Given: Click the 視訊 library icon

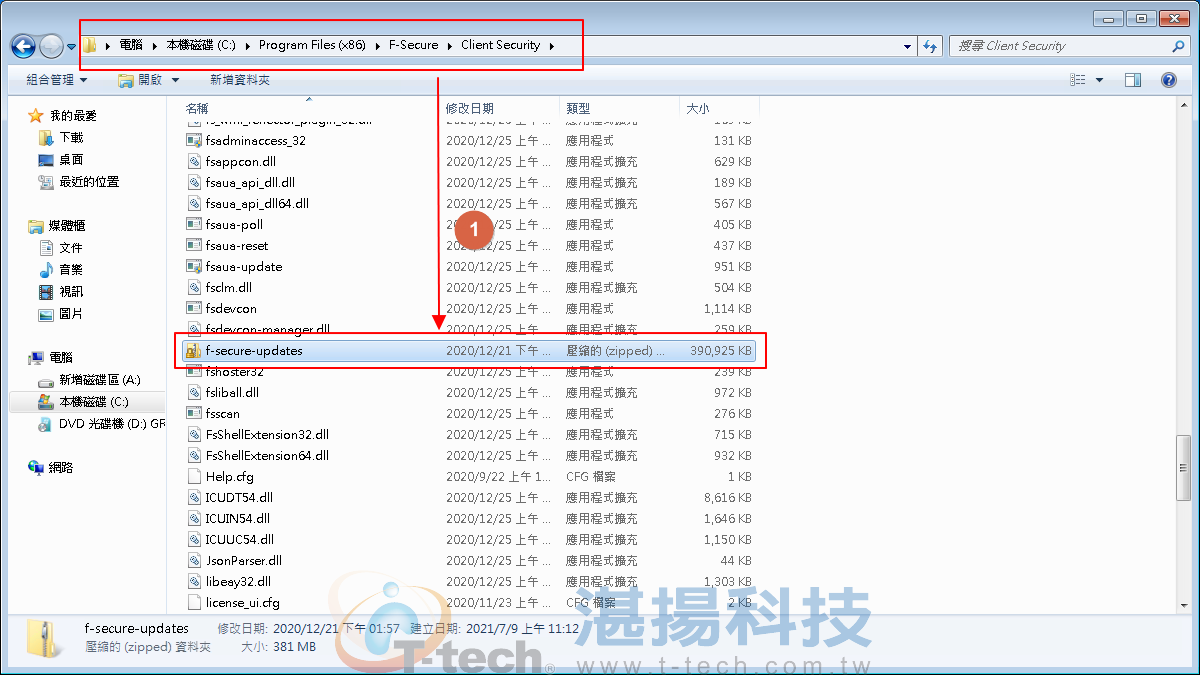Looking at the screenshot, I should coord(45,292).
